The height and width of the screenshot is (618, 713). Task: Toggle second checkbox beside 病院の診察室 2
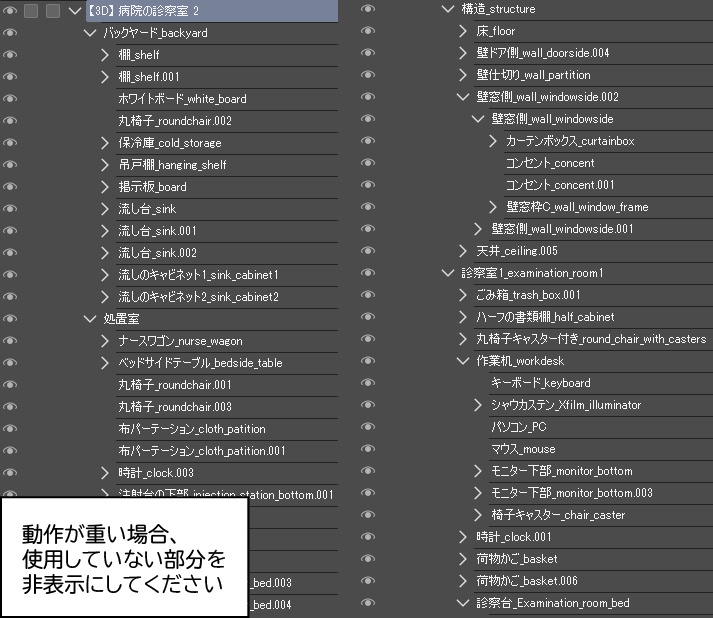53,10
